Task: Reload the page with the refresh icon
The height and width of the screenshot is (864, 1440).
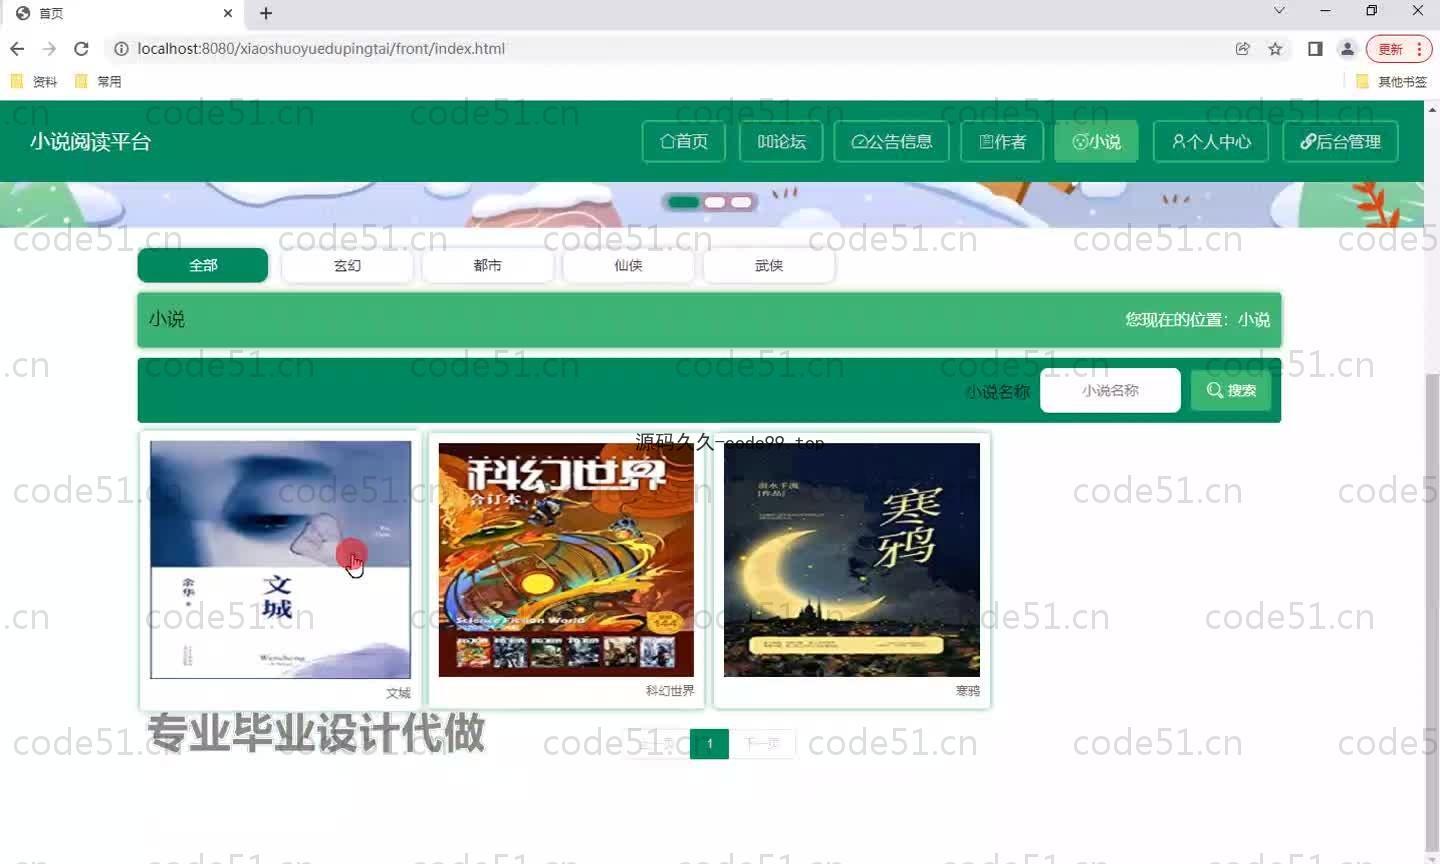Action: pos(81,48)
